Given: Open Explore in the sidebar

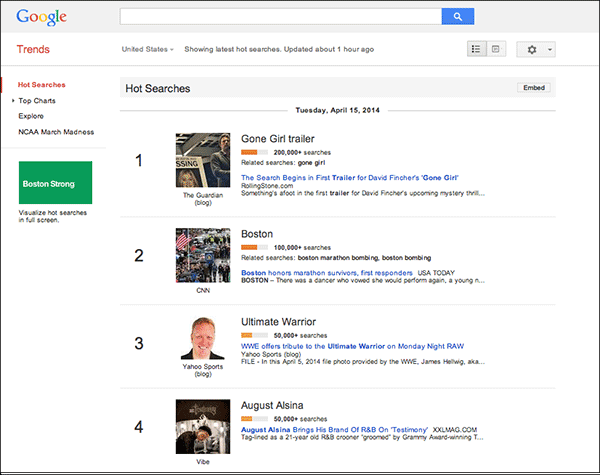Looking at the screenshot, I should click(31, 116).
